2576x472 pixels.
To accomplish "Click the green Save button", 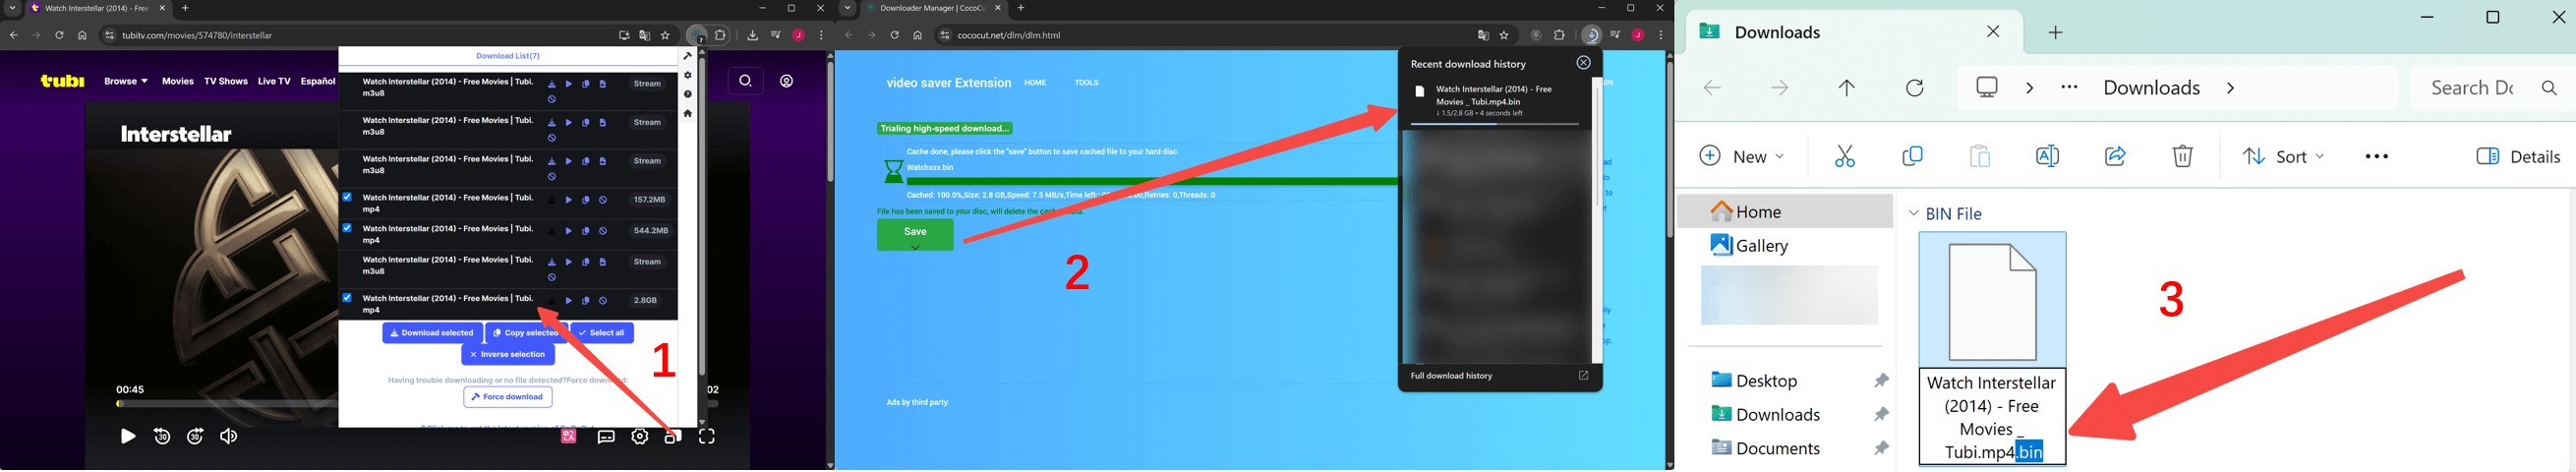I will [915, 236].
